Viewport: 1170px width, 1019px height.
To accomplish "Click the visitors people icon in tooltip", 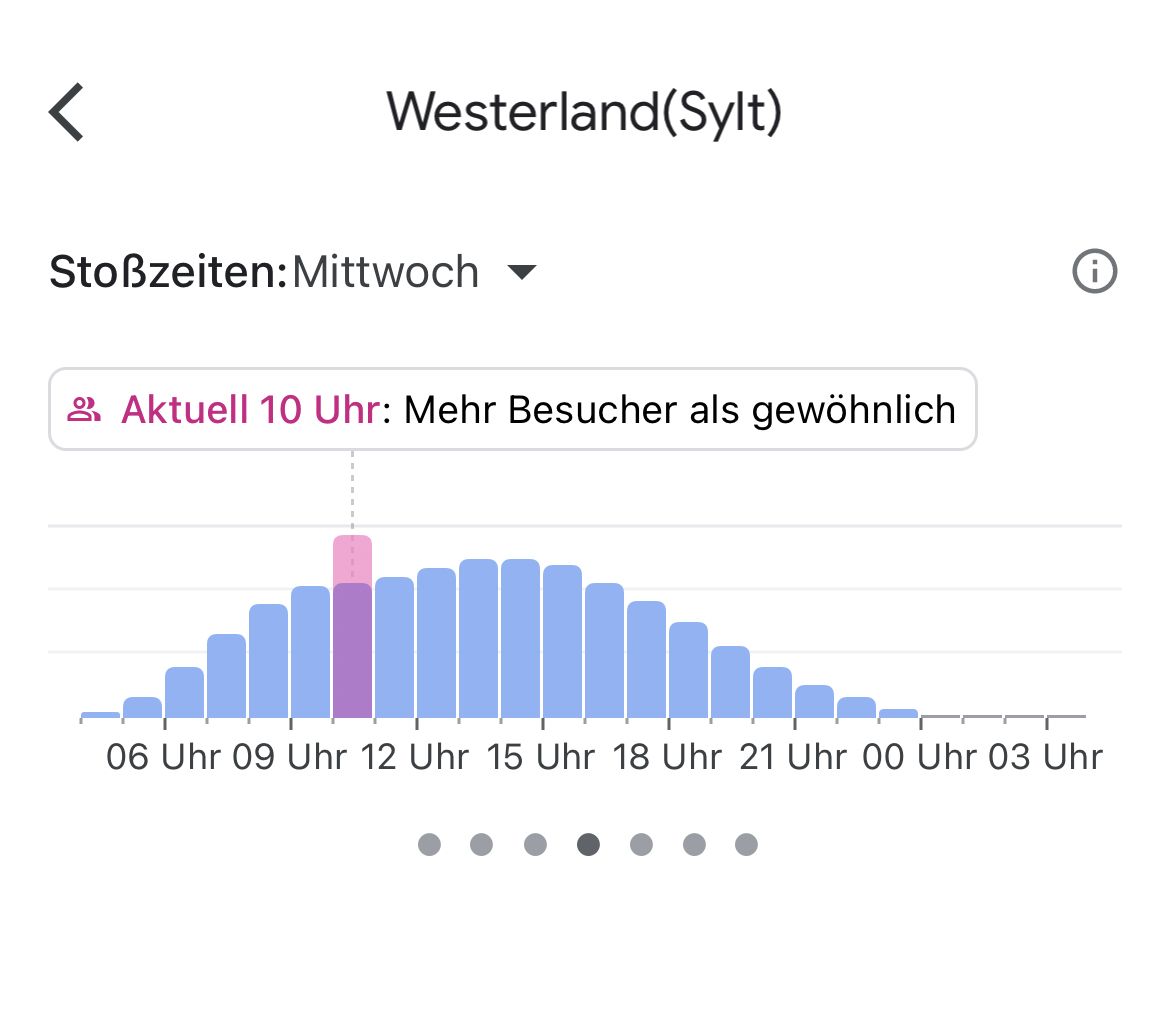I will 85,410.
